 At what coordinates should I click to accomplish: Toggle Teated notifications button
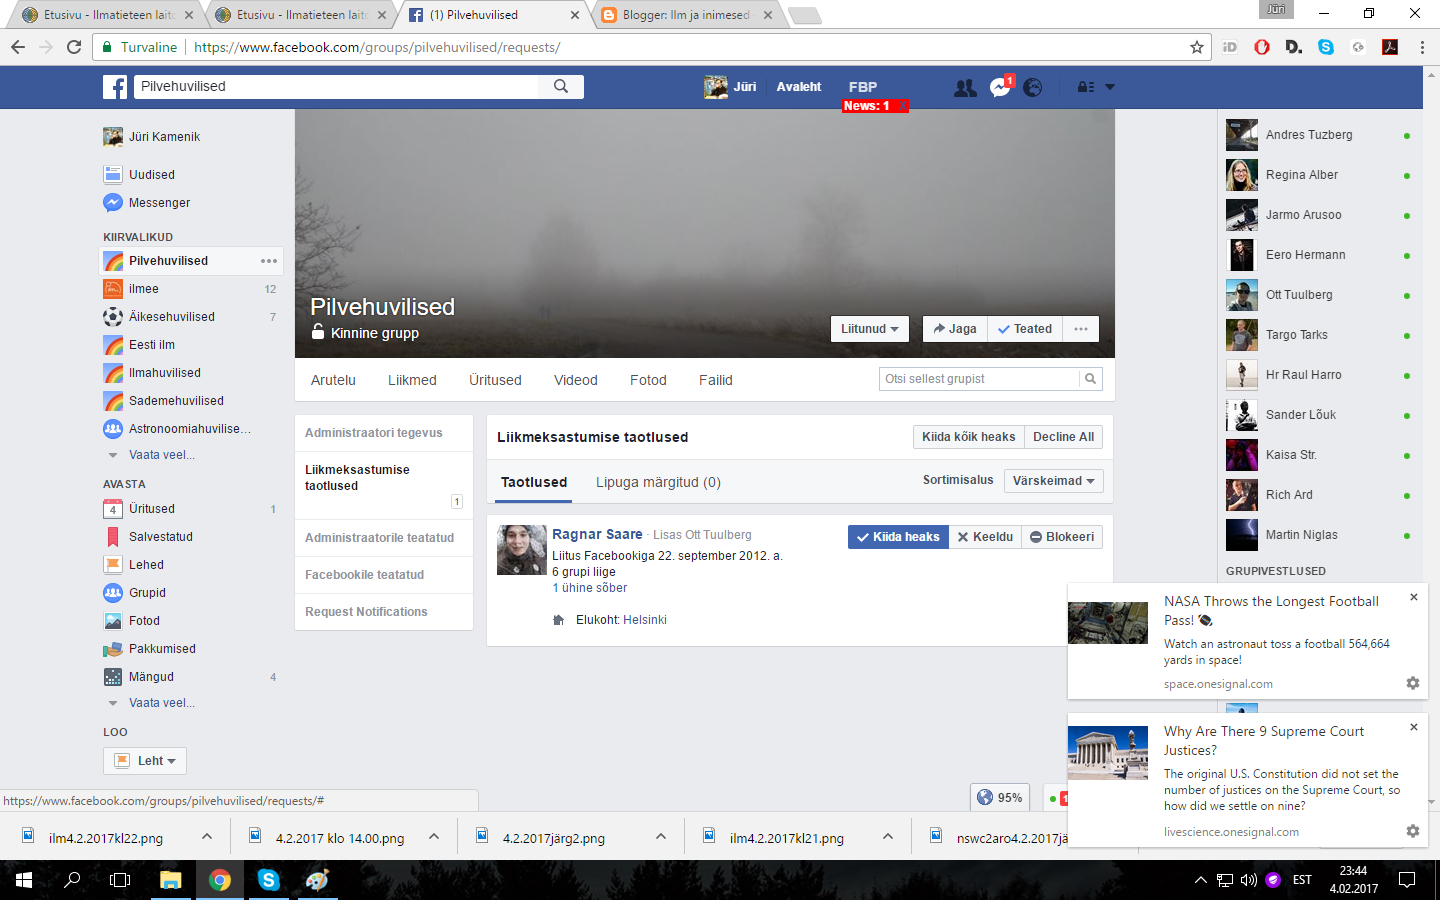[x=1025, y=329]
